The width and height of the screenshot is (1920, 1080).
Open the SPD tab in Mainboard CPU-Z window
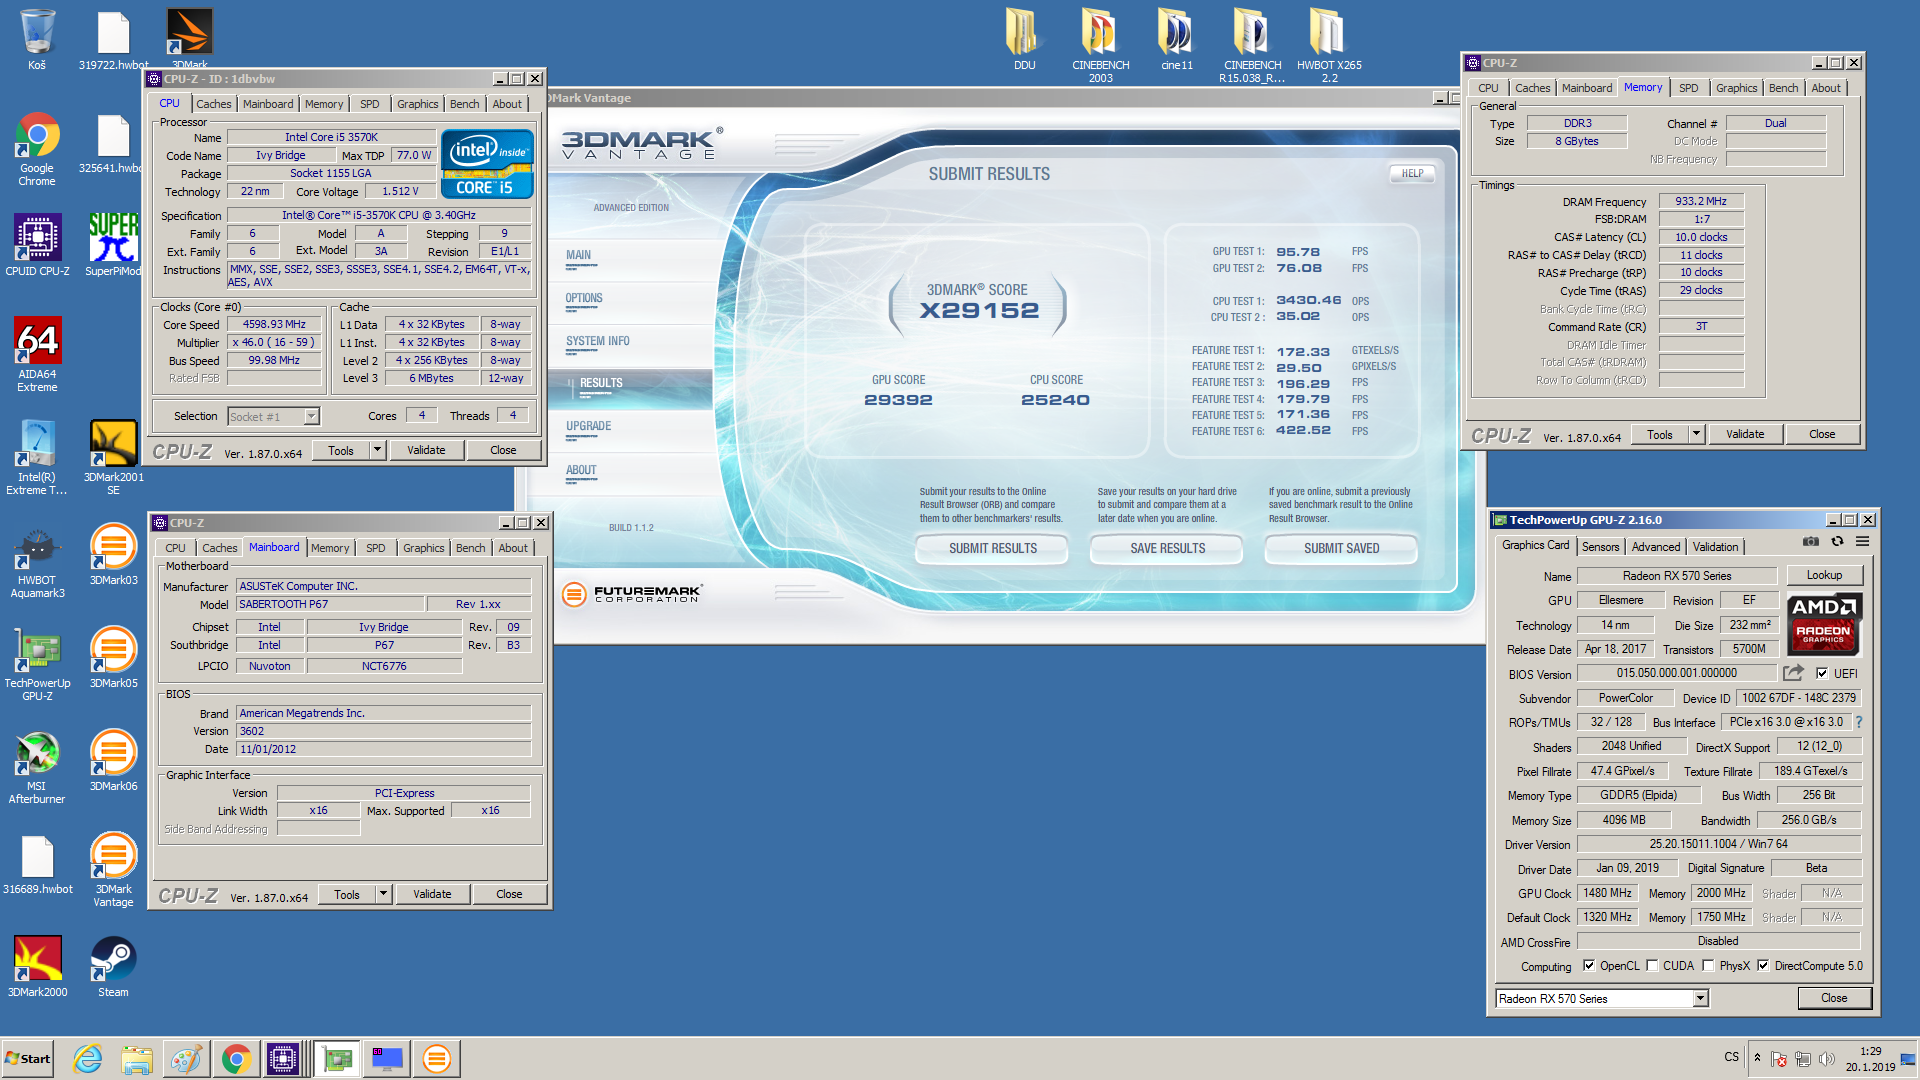click(375, 548)
